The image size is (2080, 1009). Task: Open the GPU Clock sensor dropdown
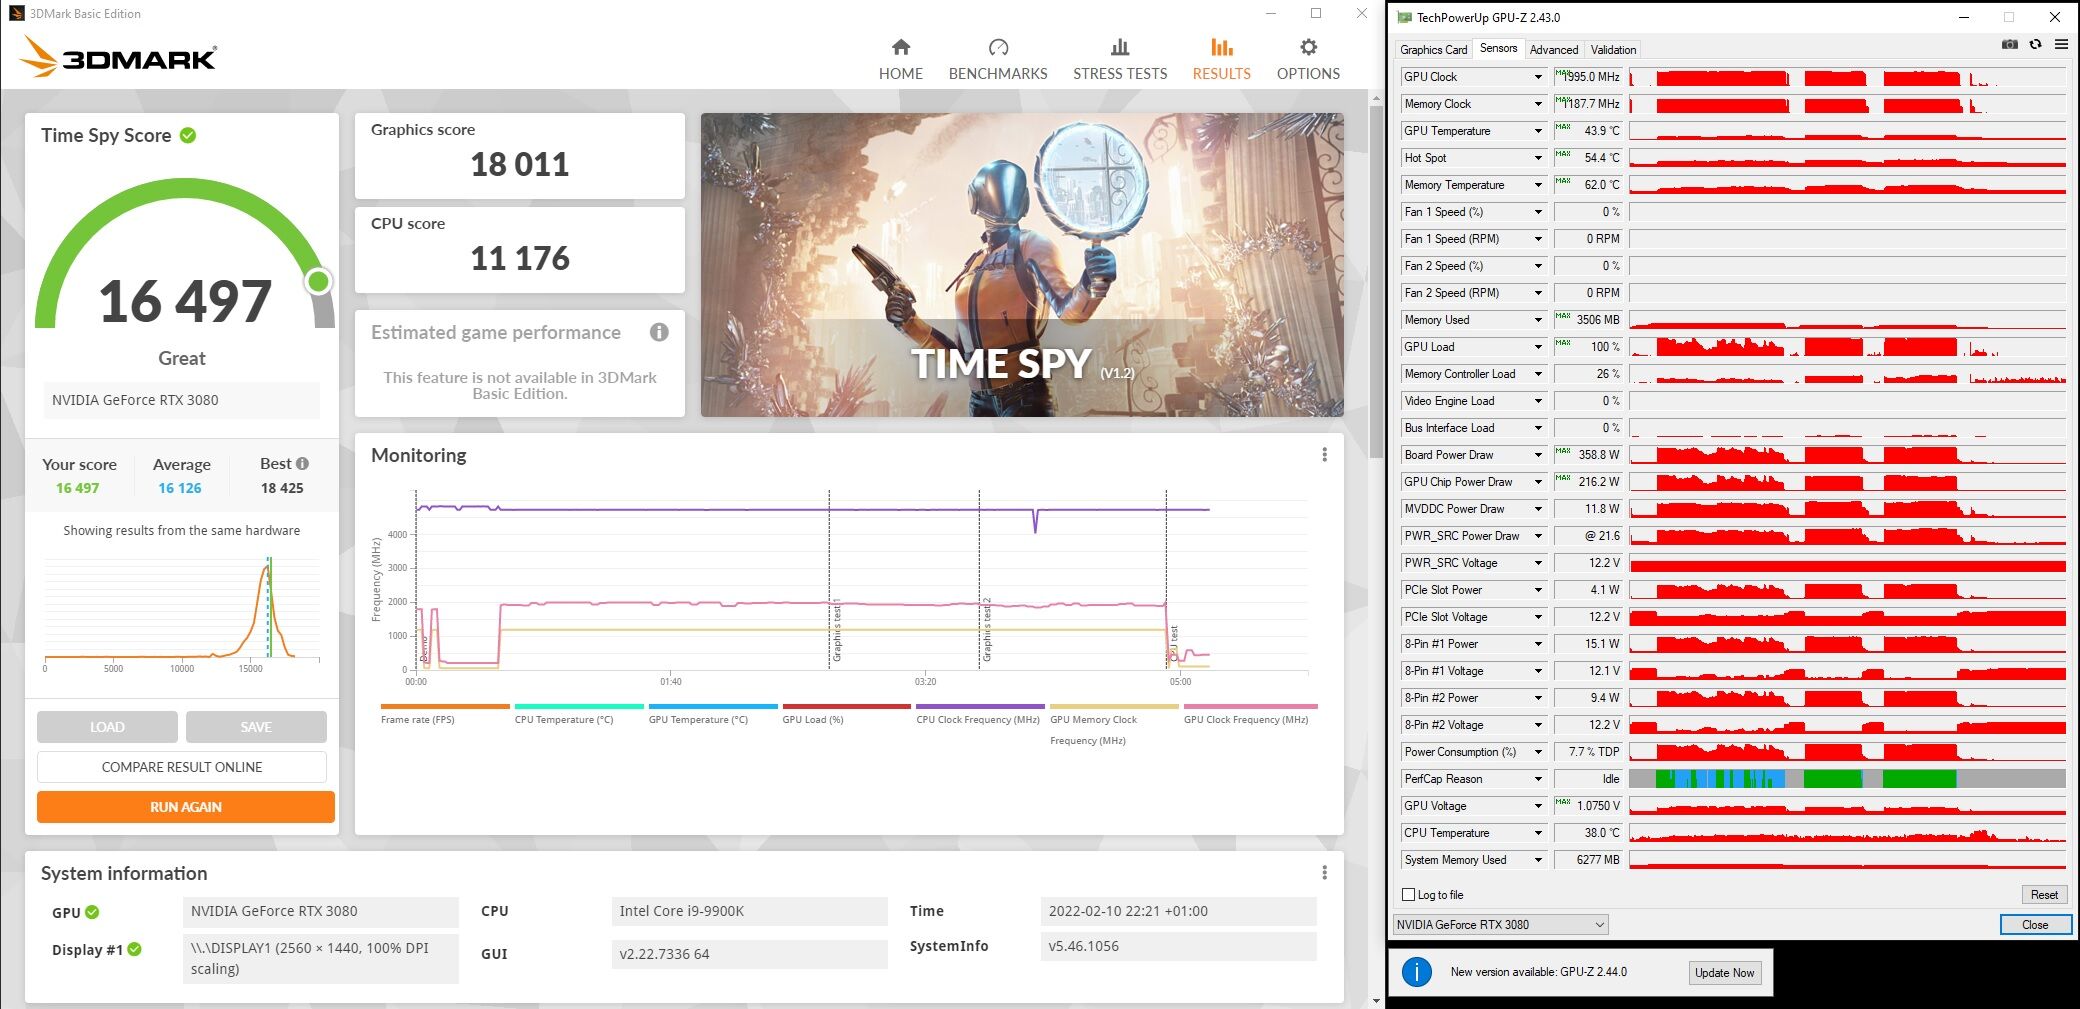1538,77
